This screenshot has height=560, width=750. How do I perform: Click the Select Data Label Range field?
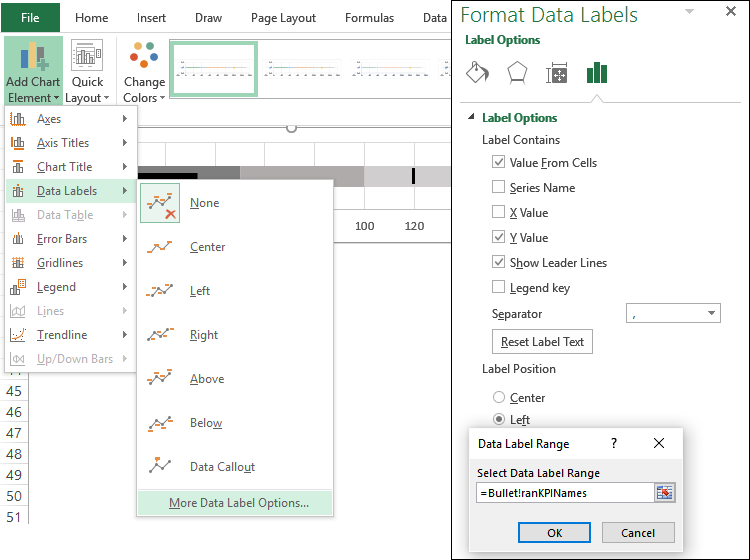pyautogui.click(x=565, y=493)
